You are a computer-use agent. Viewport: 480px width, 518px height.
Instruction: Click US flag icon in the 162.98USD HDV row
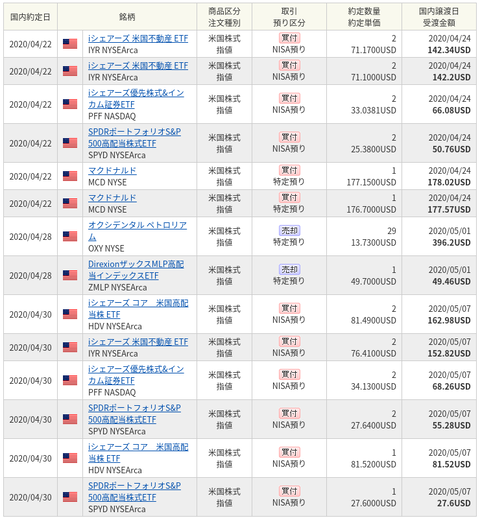click(70, 314)
